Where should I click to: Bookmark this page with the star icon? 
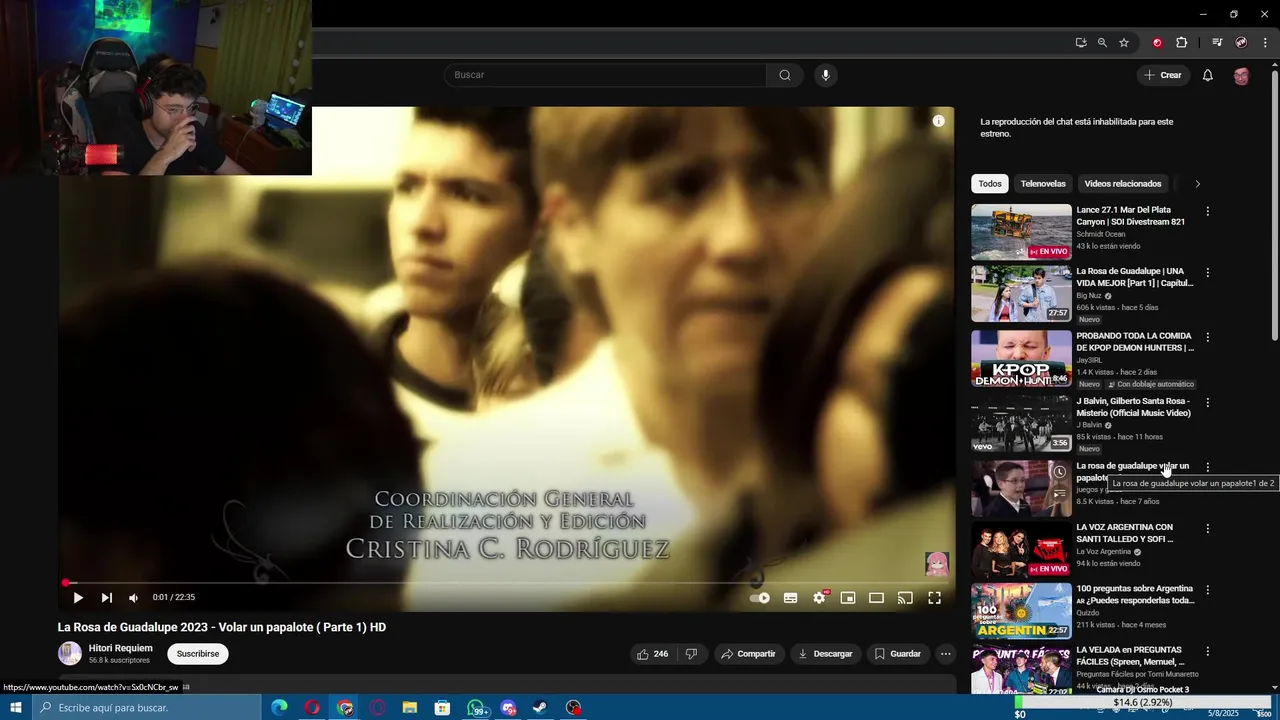[1124, 43]
